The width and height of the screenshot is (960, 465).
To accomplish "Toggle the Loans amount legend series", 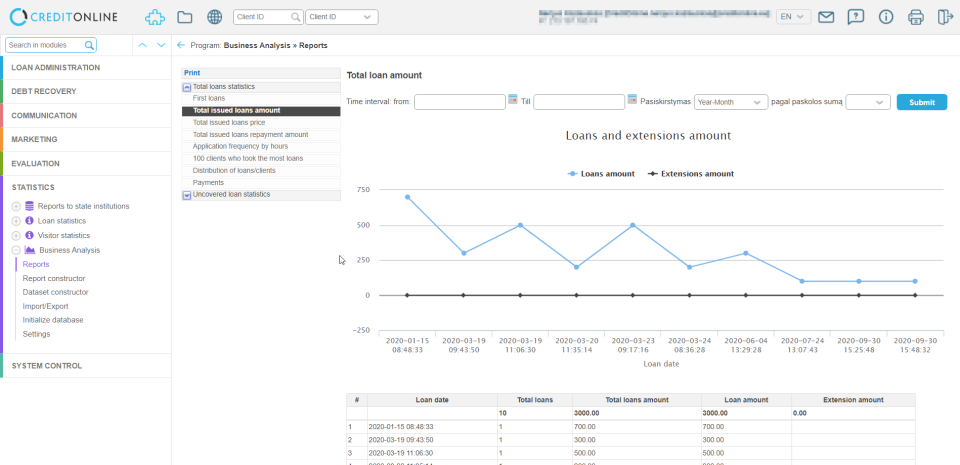I will pyautogui.click(x=601, y=174).
